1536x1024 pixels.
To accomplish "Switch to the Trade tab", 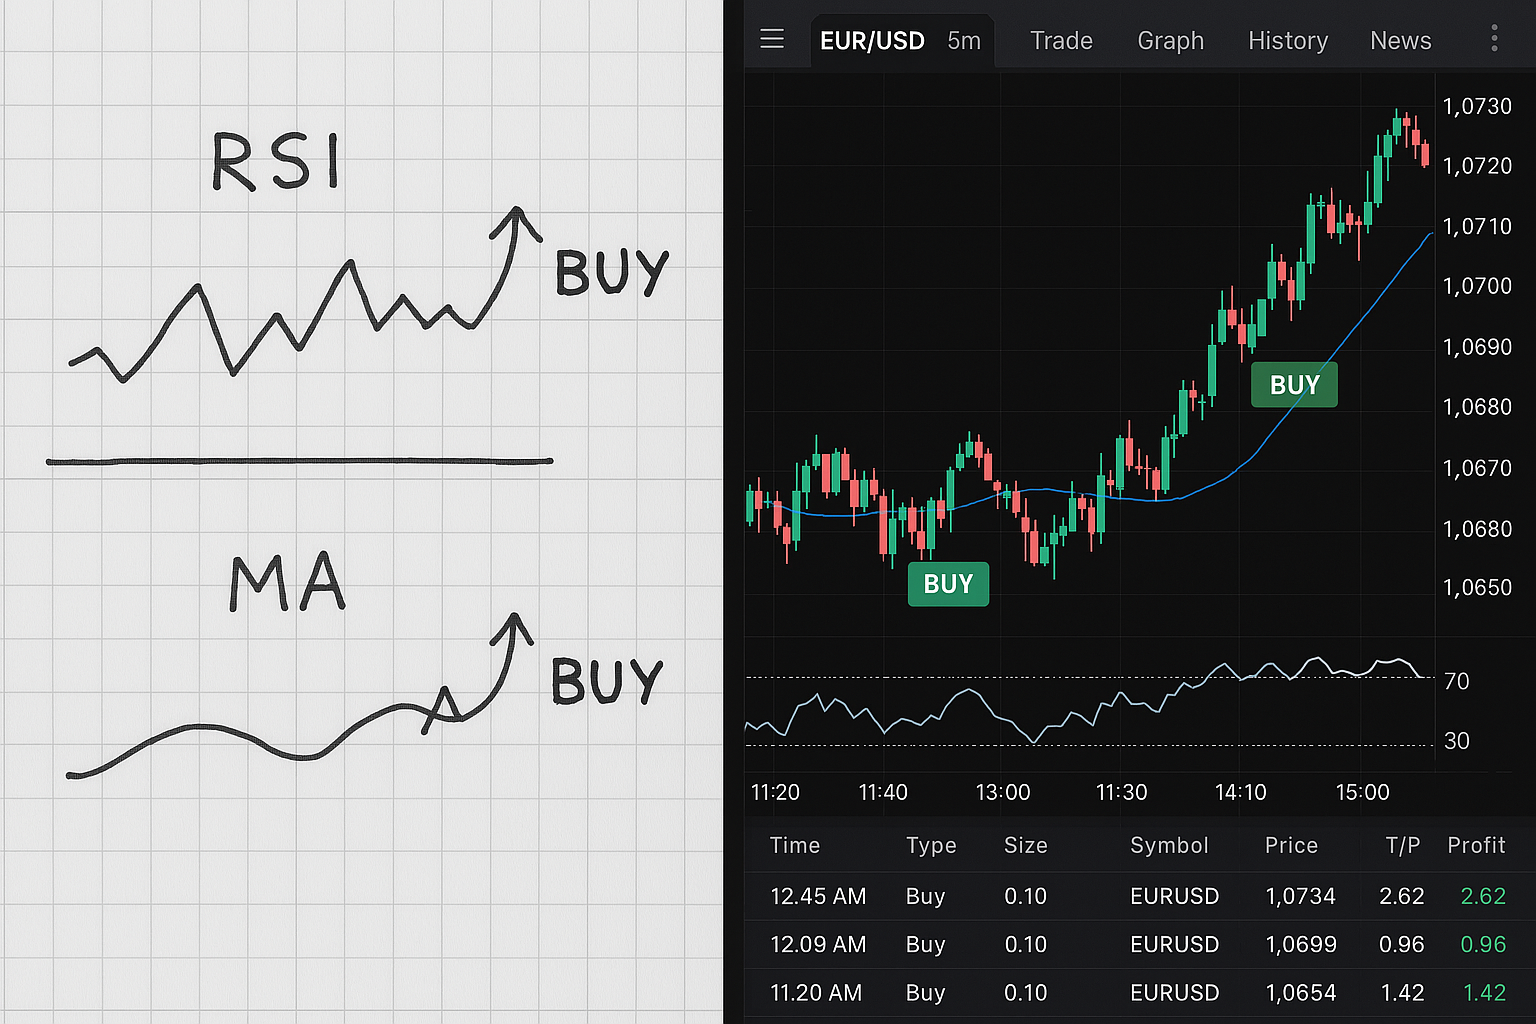I will tap(1061, 40).
